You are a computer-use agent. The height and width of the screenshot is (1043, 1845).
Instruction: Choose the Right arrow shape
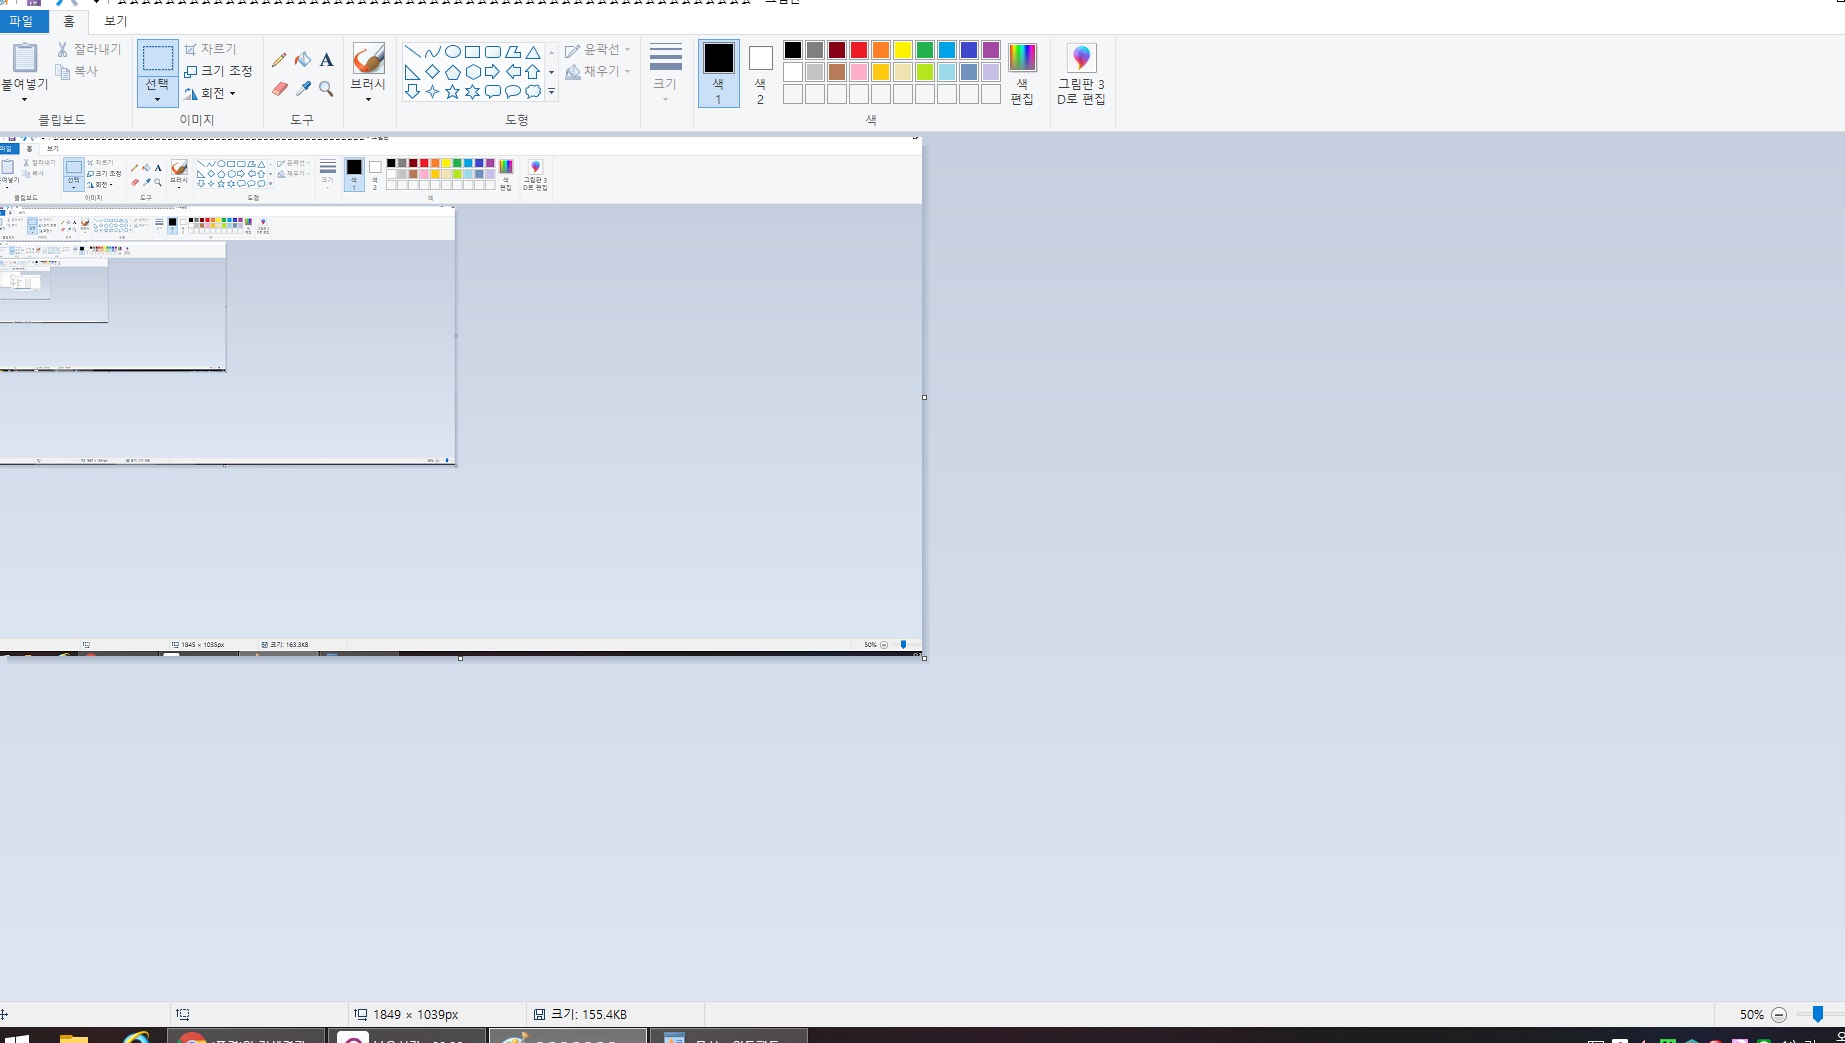click(x=492, y=72)
